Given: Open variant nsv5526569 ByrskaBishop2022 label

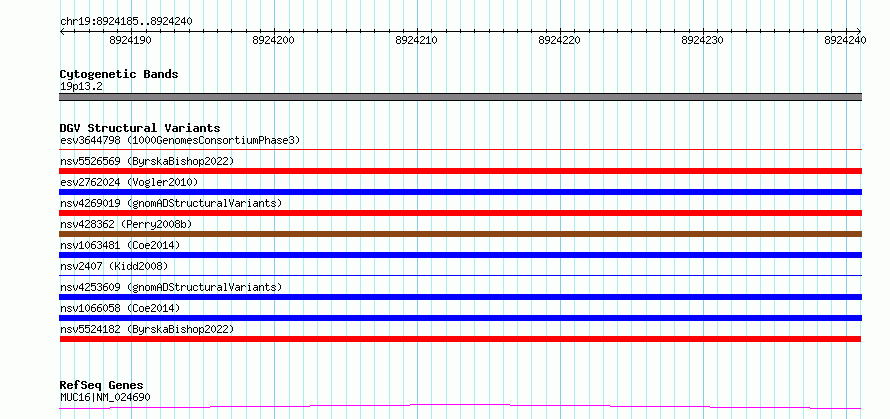Looking at the screenshot, I should pos(147,161).
